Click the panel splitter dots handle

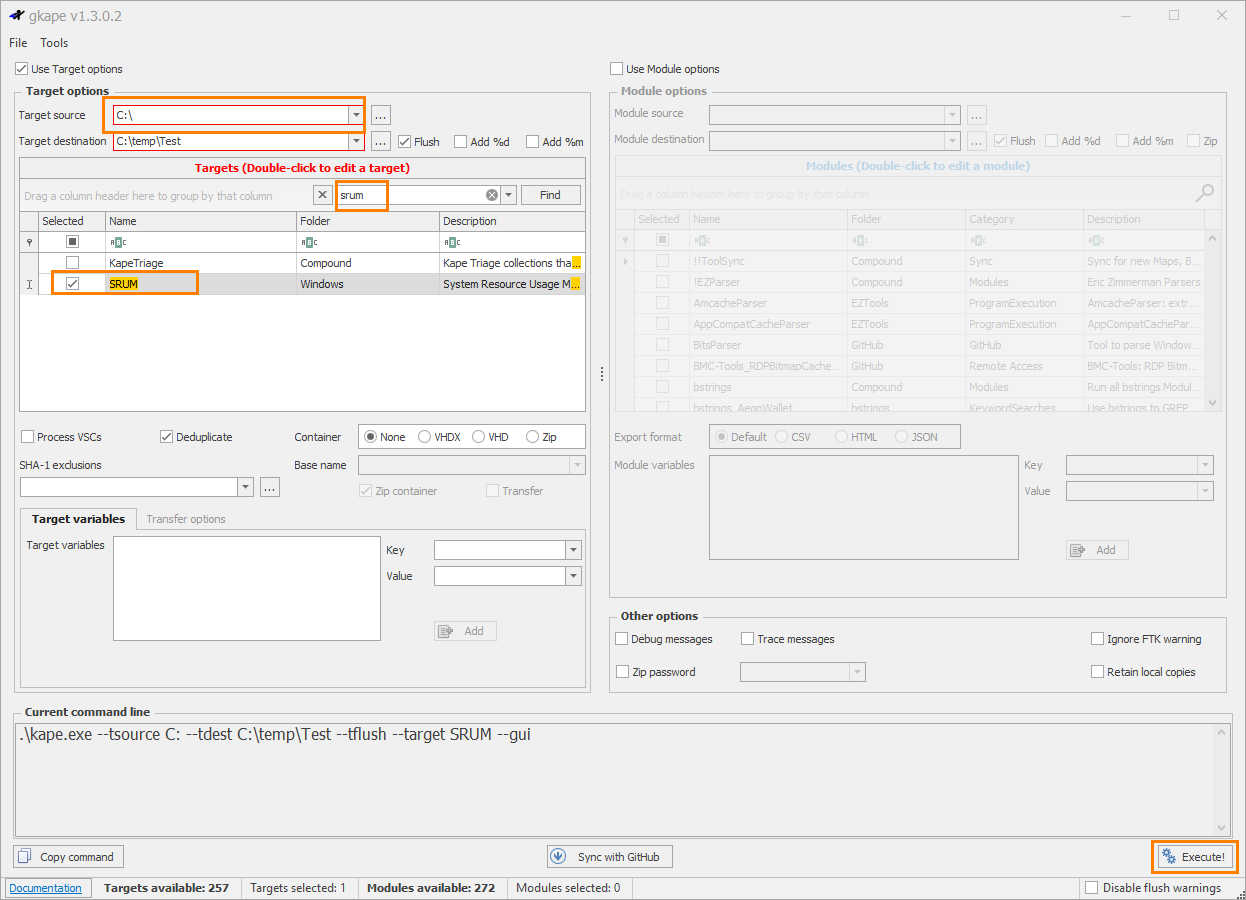click(601, 374)
